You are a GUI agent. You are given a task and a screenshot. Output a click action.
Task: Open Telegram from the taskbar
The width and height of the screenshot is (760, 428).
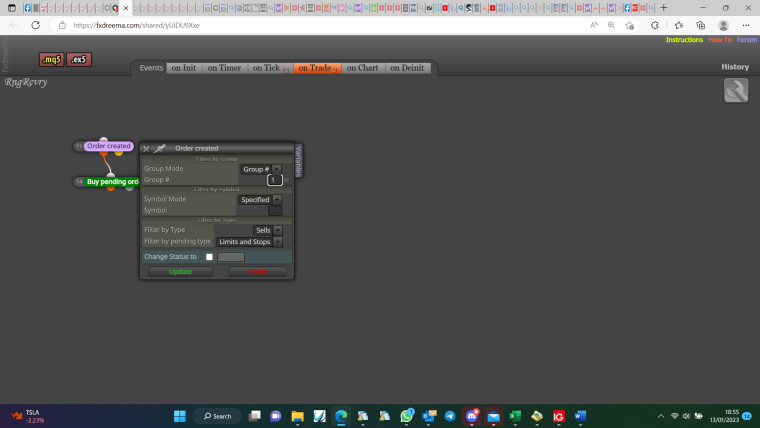click(450, 416)
